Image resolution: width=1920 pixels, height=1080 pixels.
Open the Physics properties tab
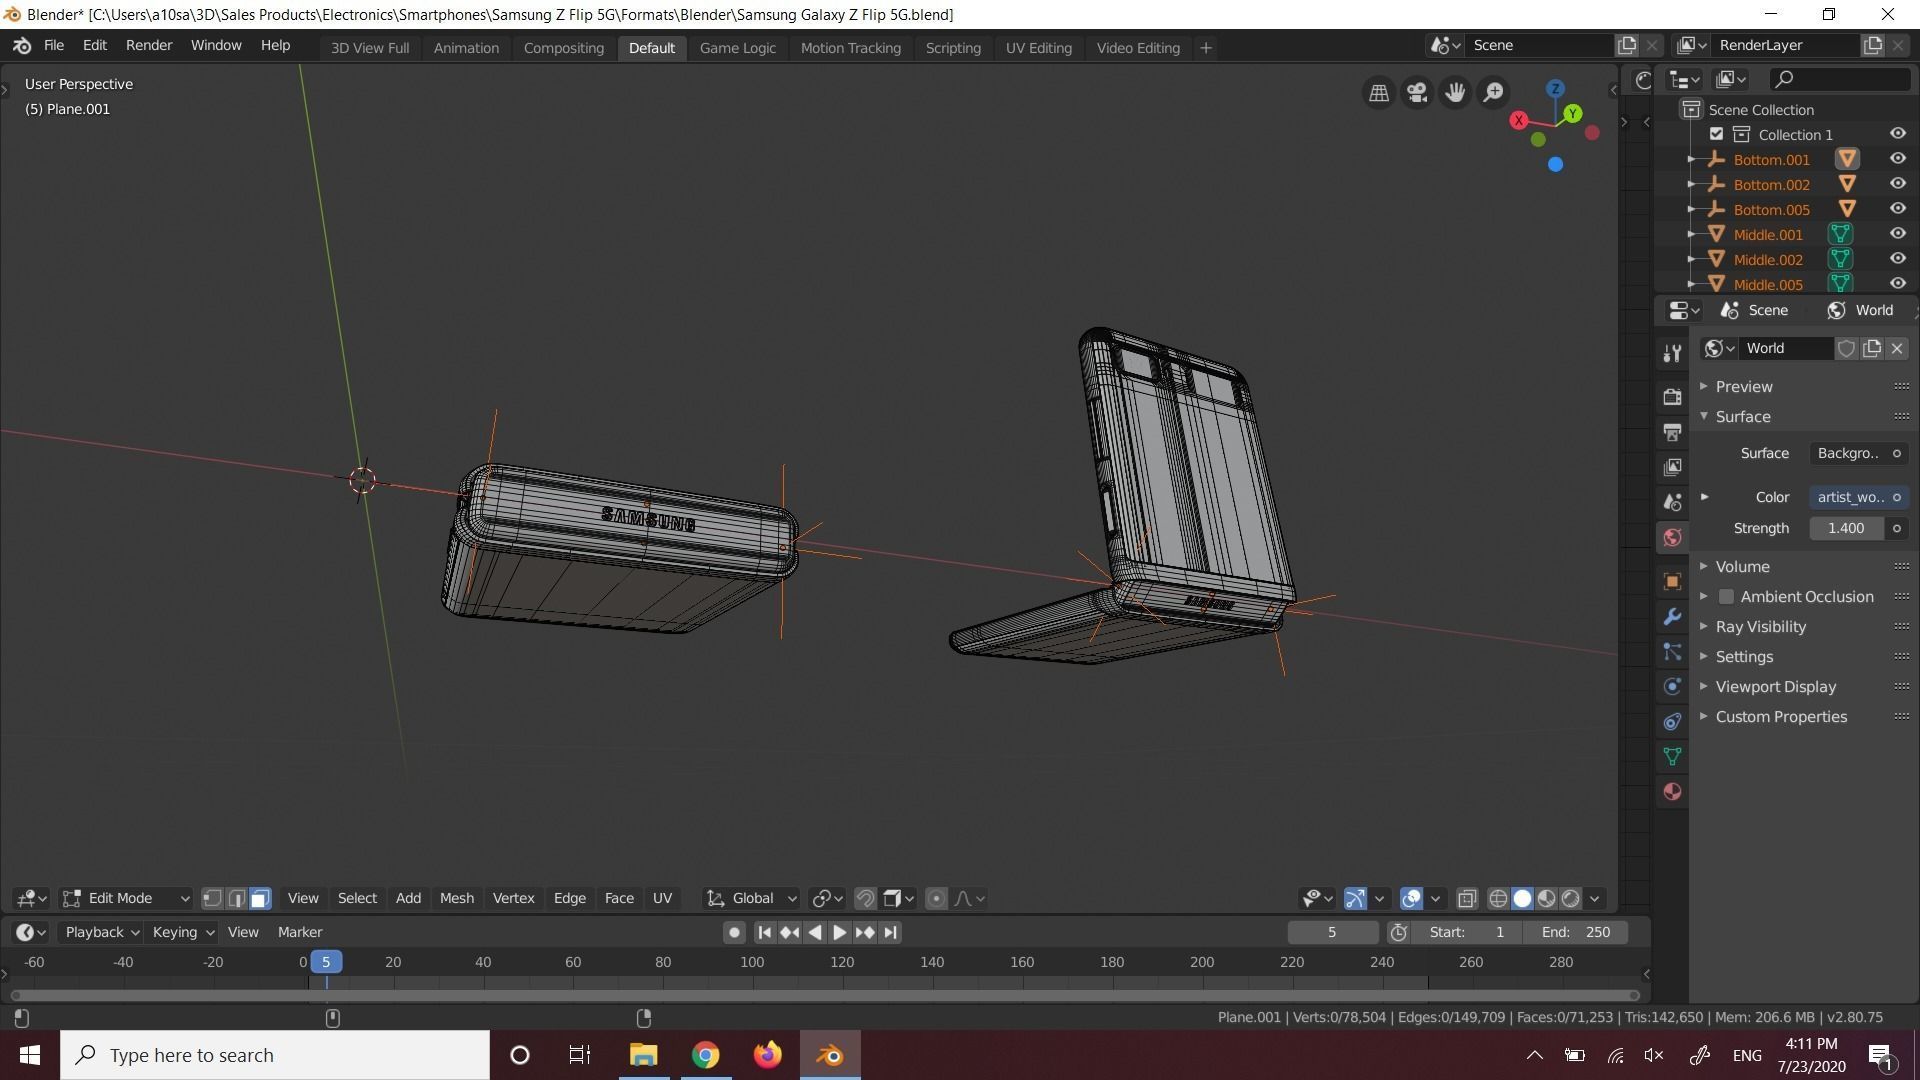pyautogui.click(x=1672, y=686)
